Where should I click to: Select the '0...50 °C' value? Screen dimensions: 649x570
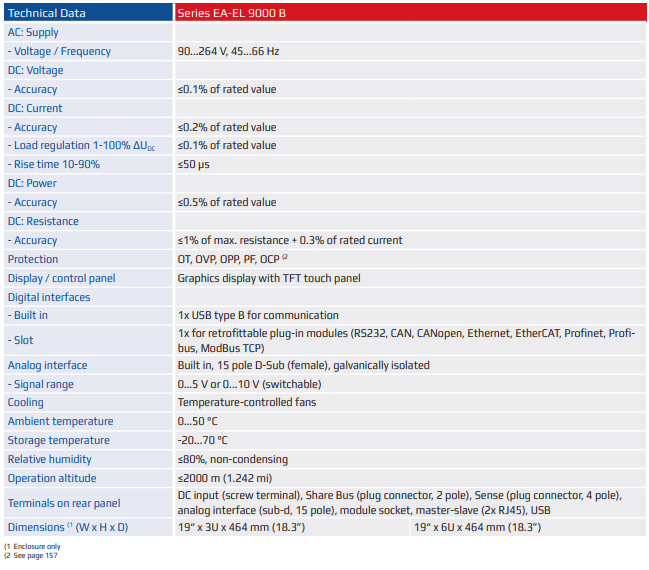point(197,421)
